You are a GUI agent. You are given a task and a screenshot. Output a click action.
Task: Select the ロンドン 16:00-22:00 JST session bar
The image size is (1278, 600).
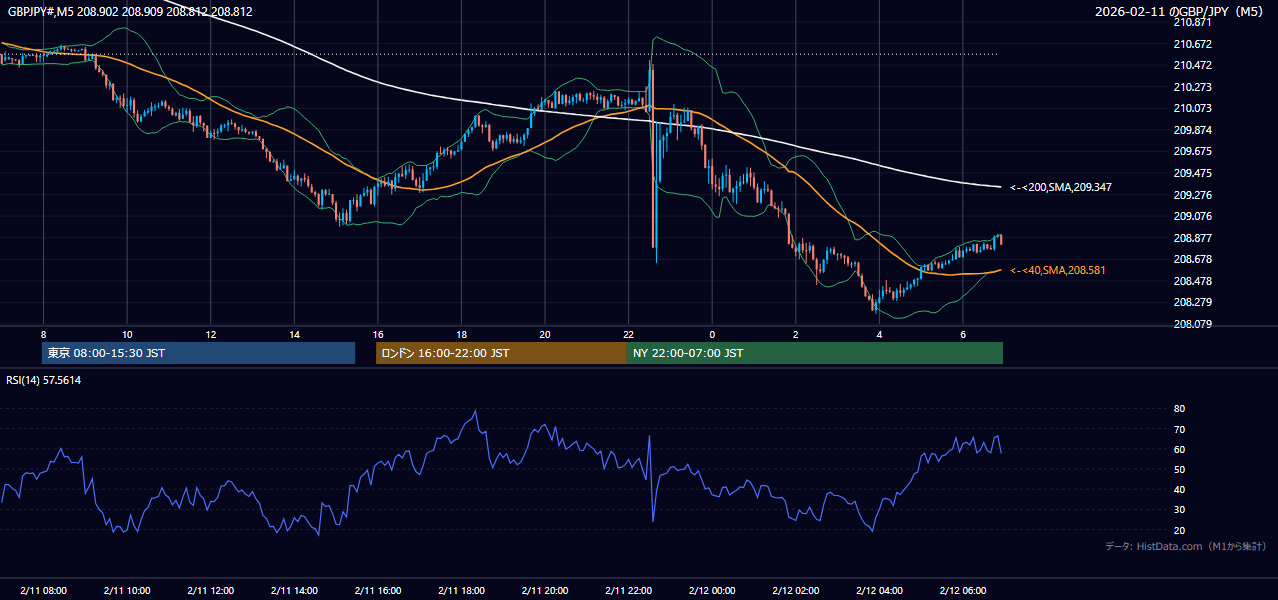501,353
